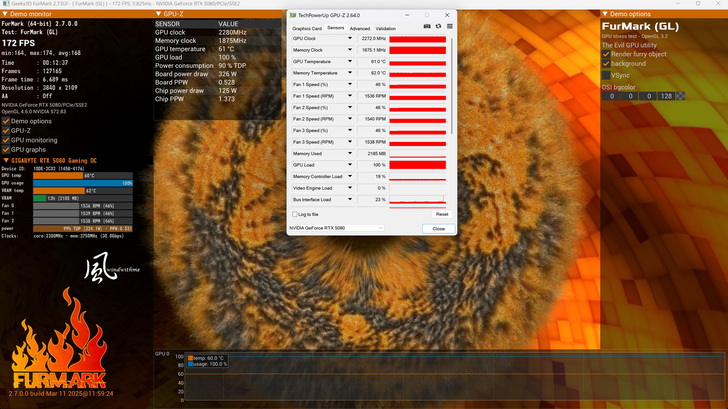Collapse the GIGABYTE RTX 5080 Gaming OC section

pos(6,160)
